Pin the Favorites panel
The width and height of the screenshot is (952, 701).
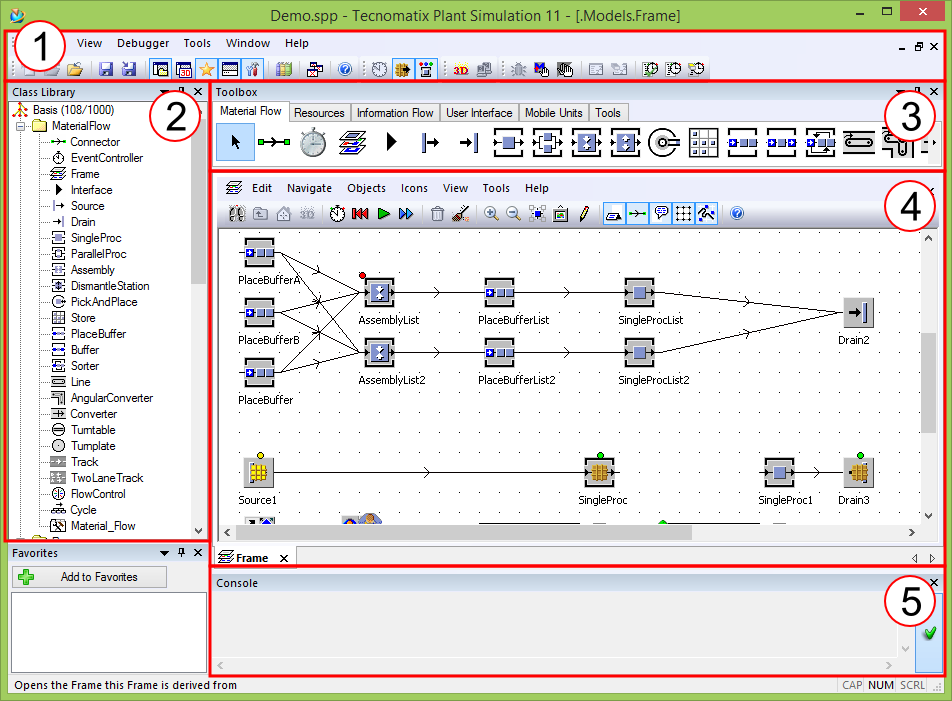click(181, 552)
